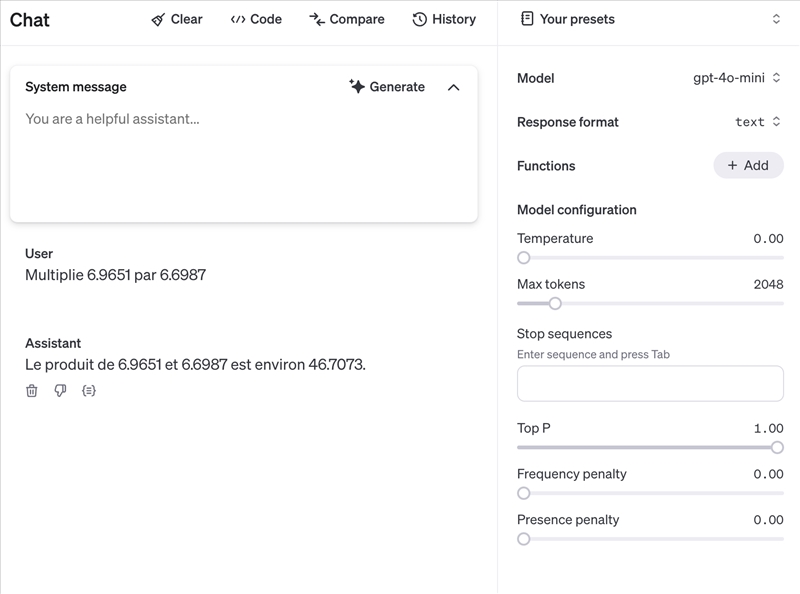Click the sparkle Generate icon

357,87
